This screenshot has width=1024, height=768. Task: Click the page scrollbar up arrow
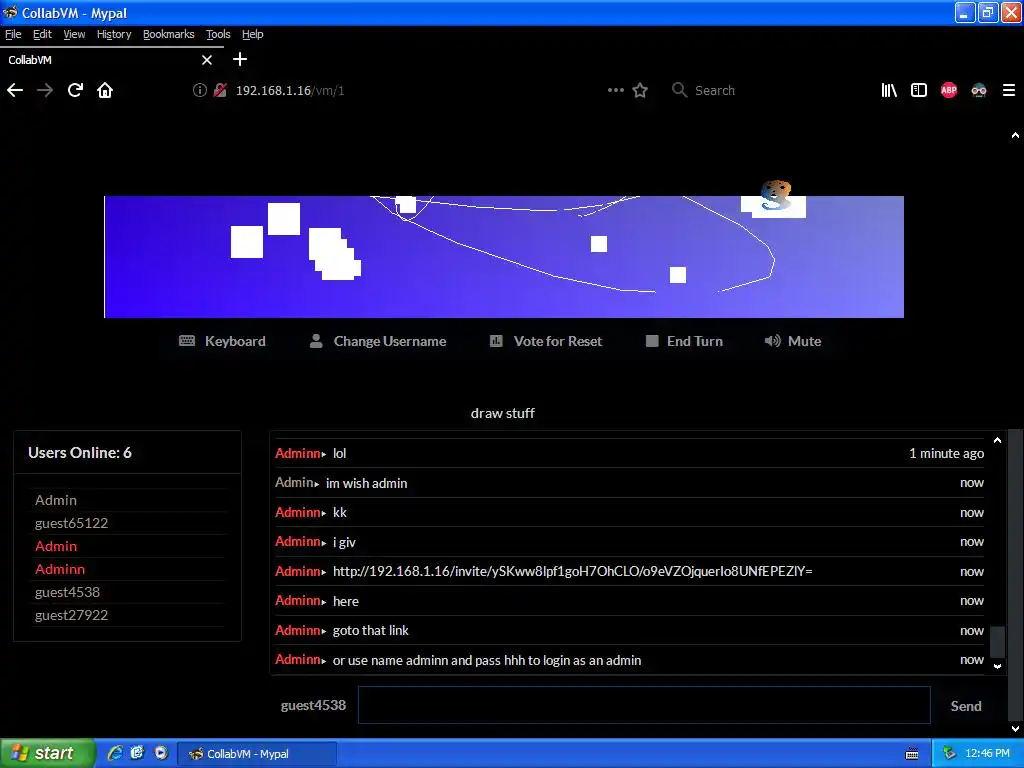tap(1015, 136)
